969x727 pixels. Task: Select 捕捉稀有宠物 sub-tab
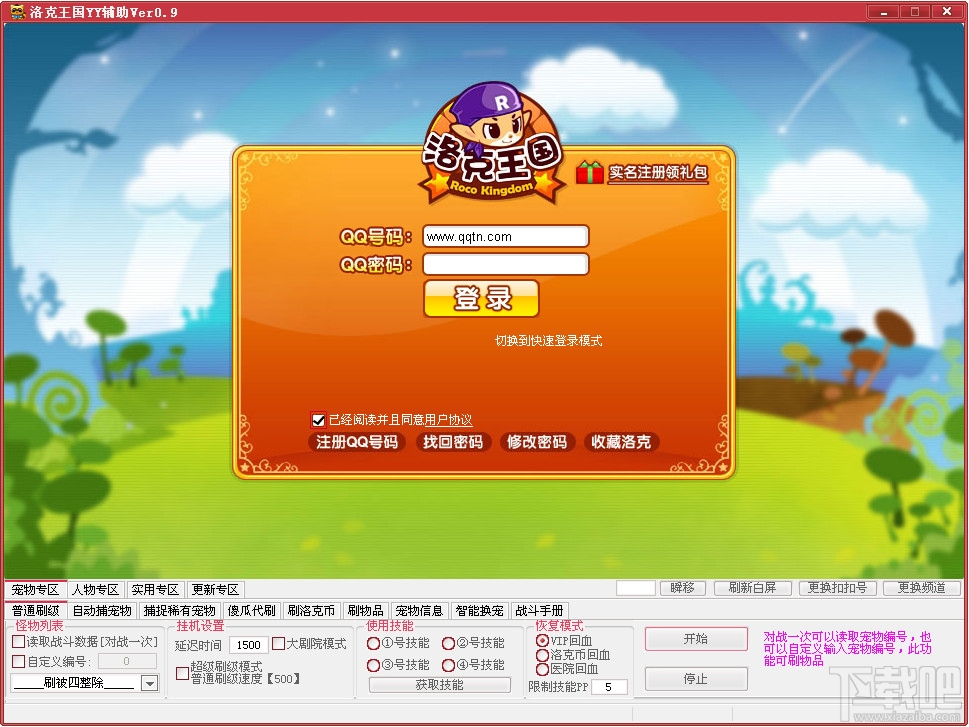180,611
